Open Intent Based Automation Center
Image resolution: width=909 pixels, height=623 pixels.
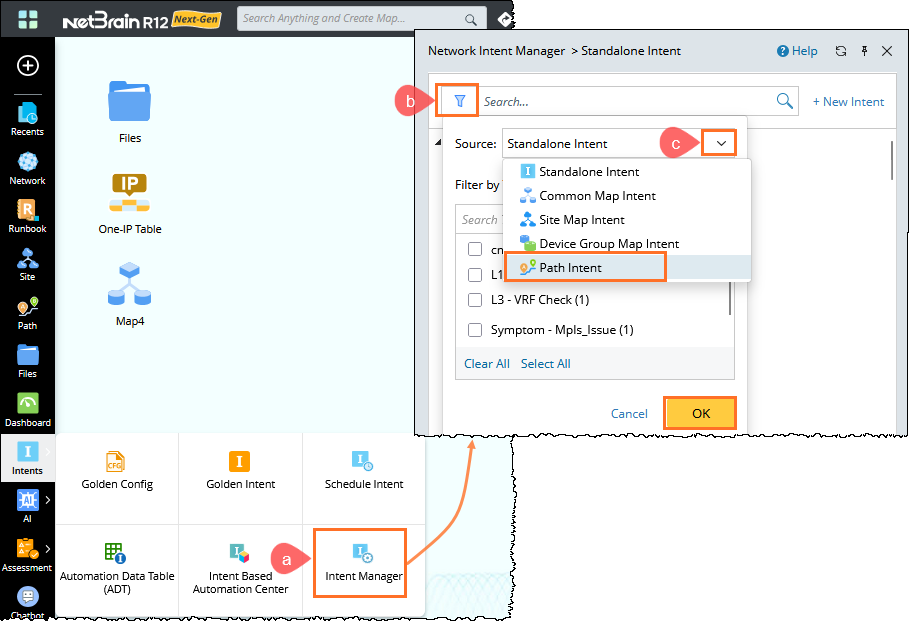241,569
